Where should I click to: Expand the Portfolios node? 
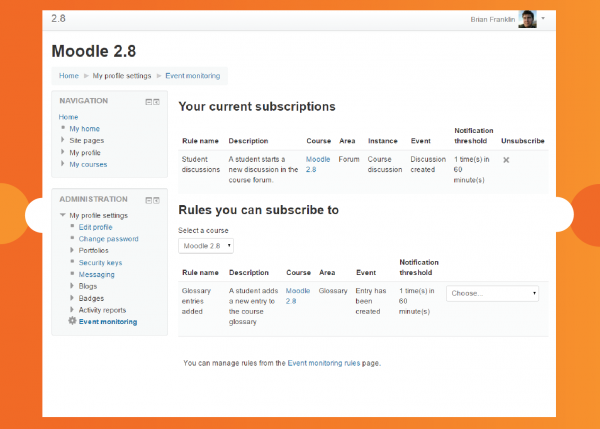click(72, 250)
